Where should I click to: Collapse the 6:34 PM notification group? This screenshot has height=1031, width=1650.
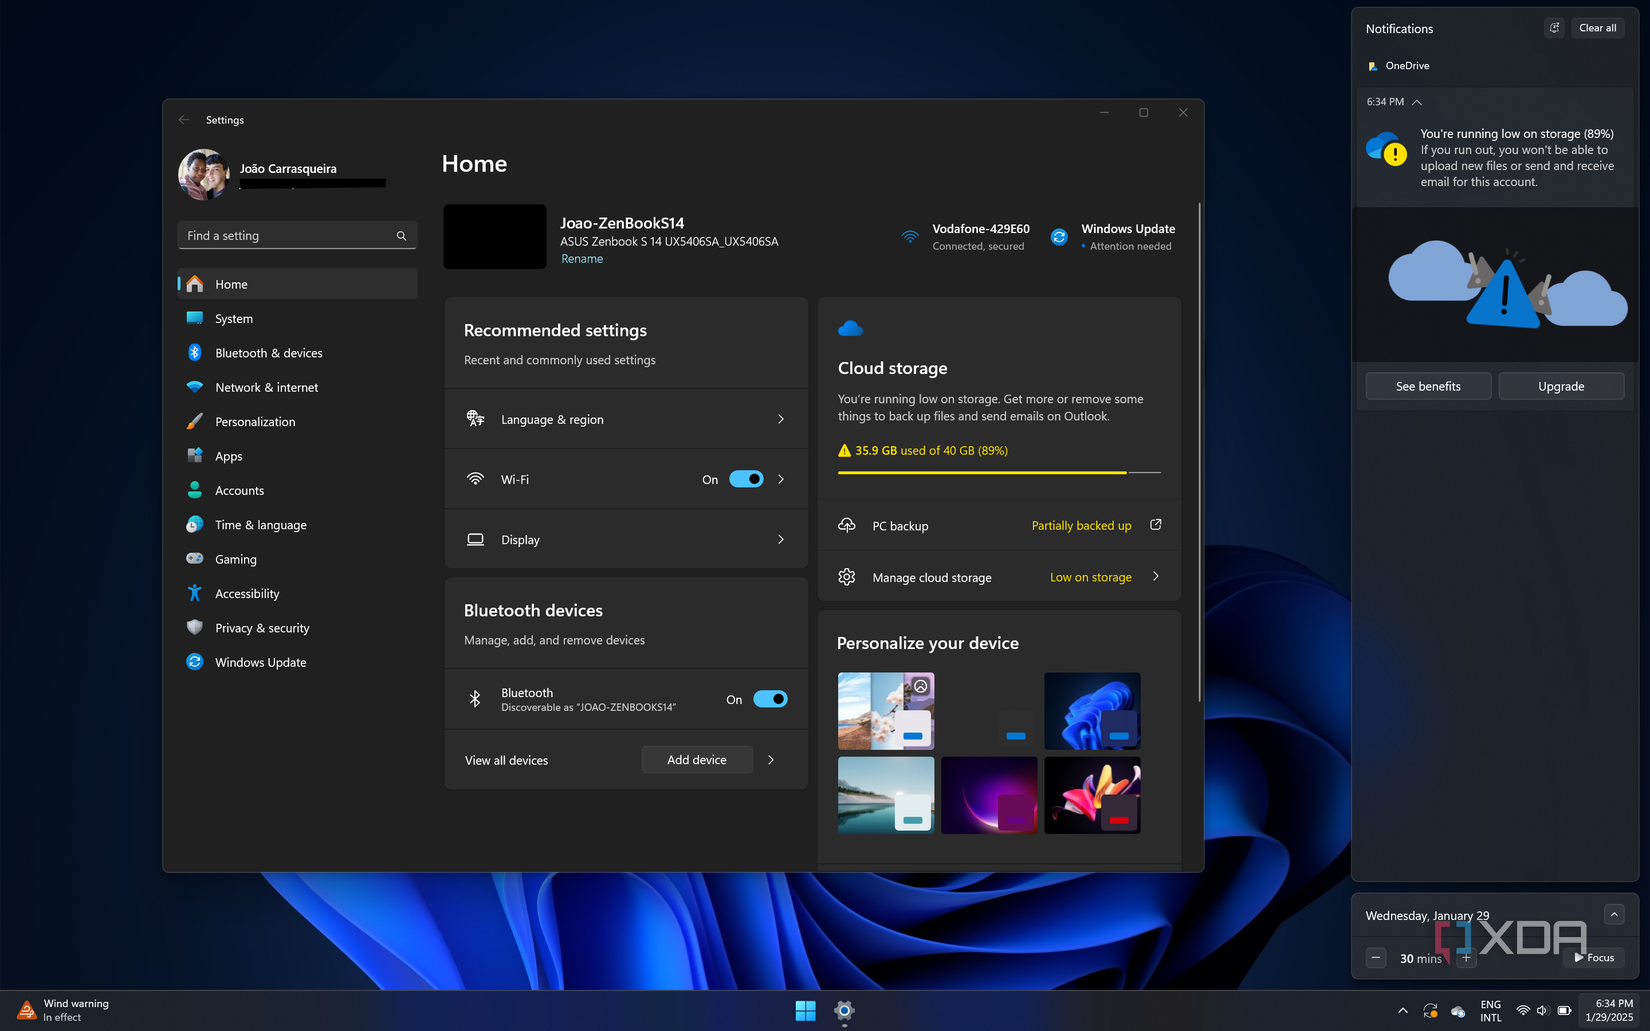click(x=1417, y=102)
